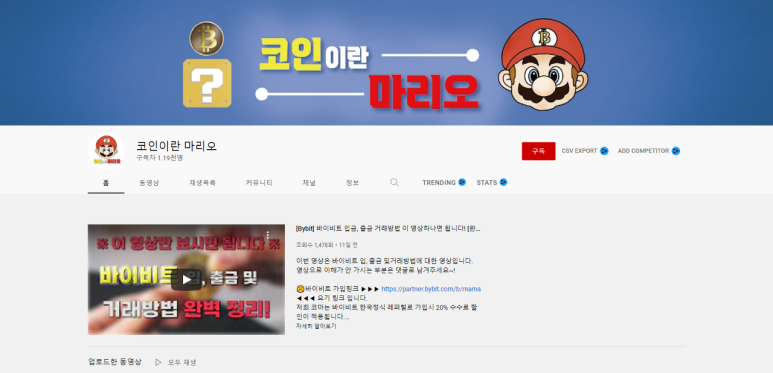Screen dimensions: 773x373
Task: Open the [Bybit] featured video title
Action: (388, 229)
